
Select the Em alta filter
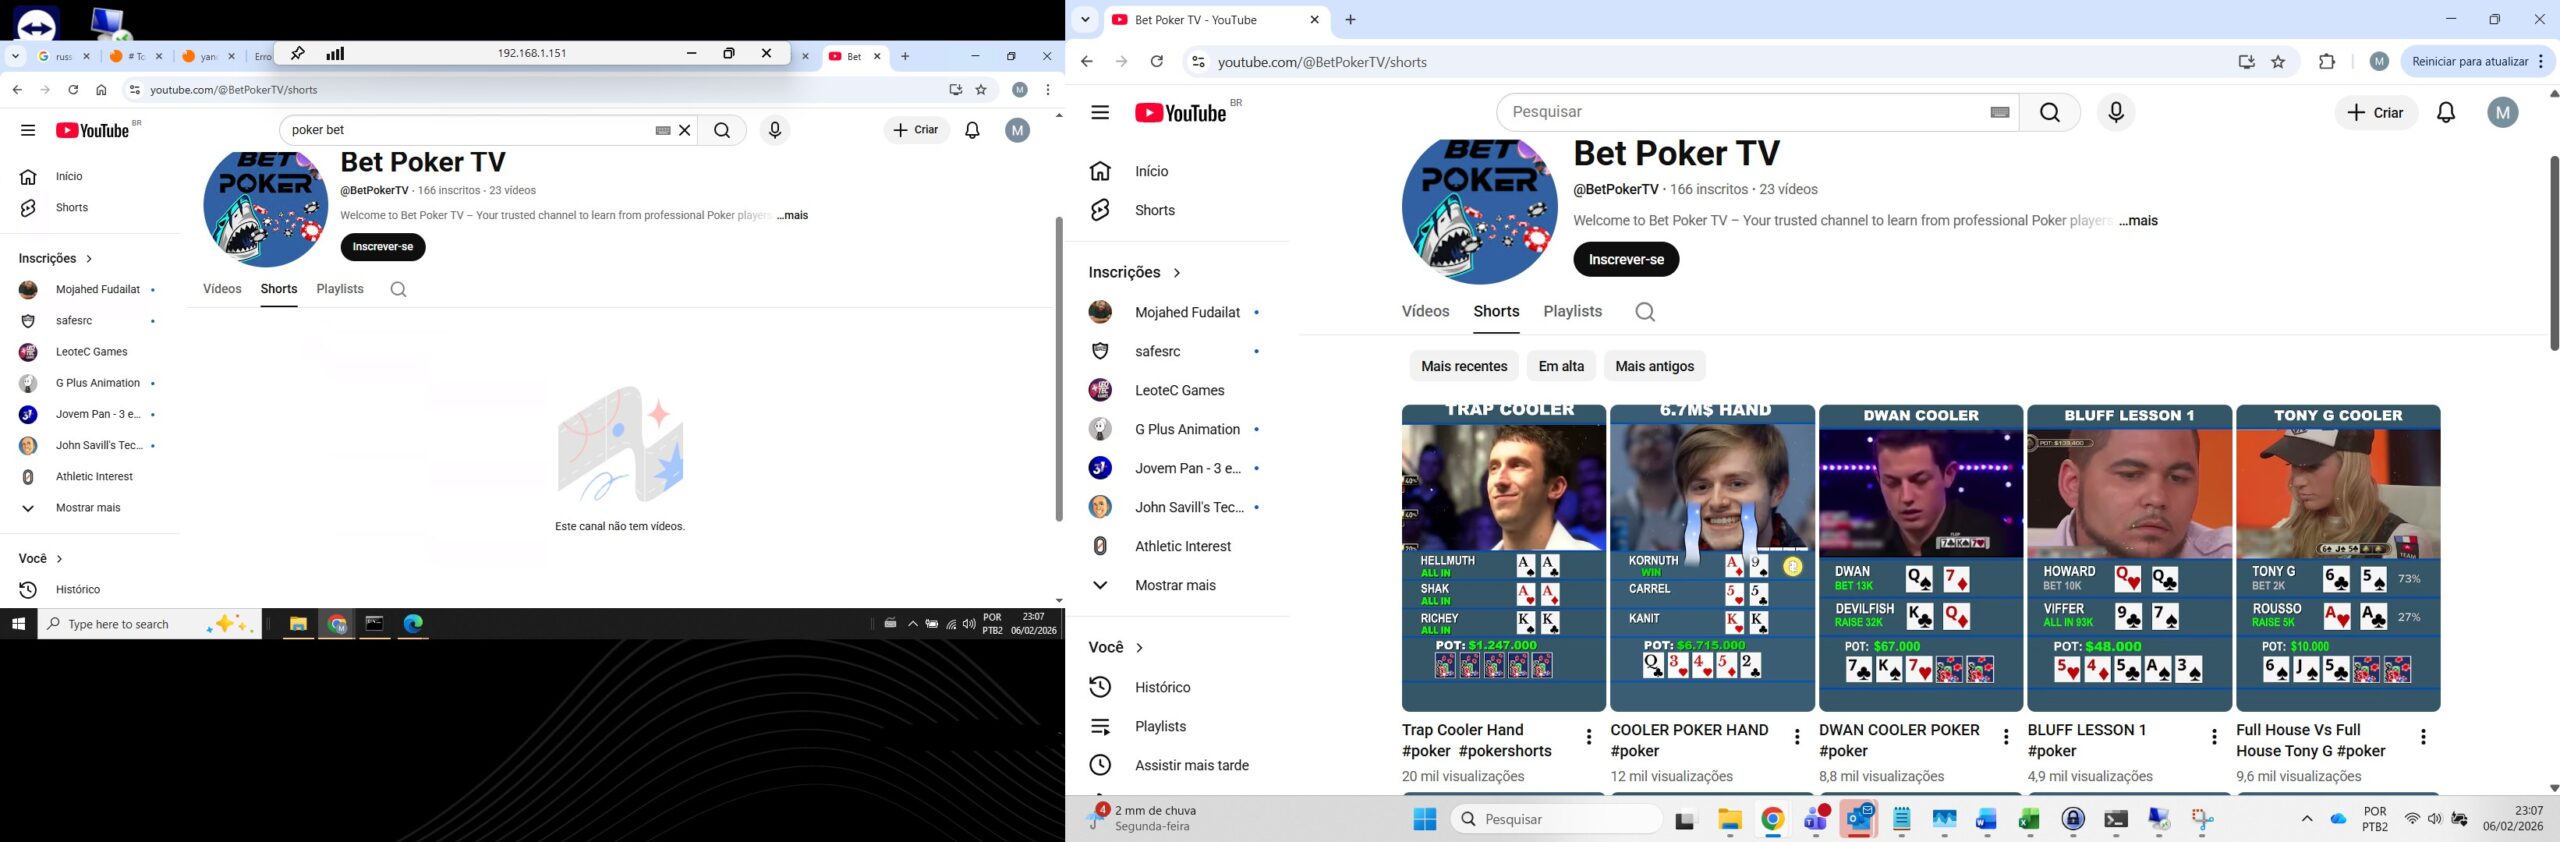1560,366
